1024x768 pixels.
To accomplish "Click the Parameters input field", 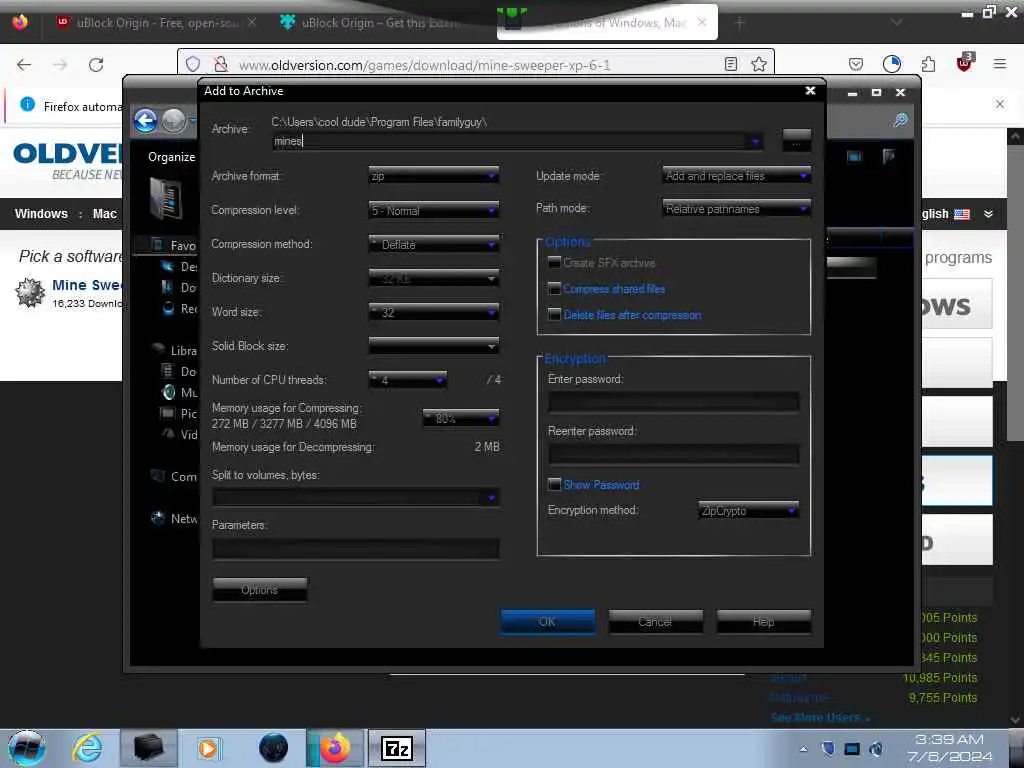I will pos(356,549).
